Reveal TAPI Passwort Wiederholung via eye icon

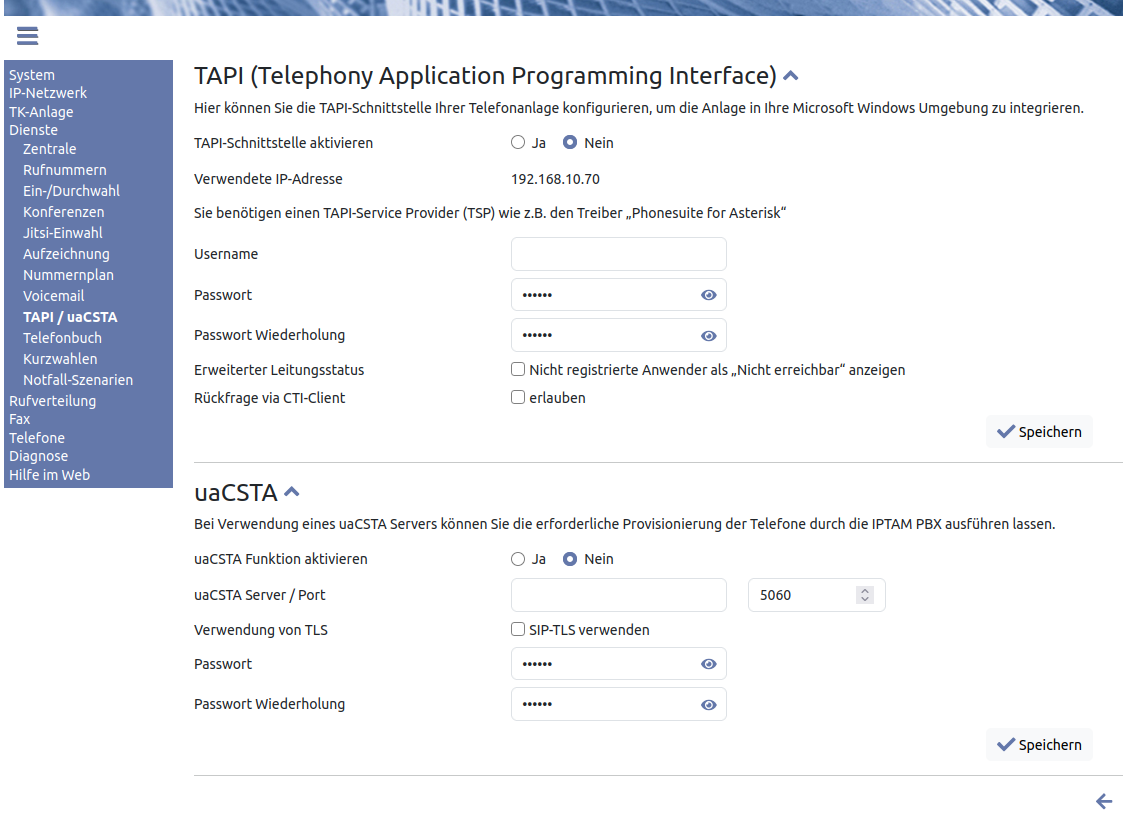tap(709, 336)
